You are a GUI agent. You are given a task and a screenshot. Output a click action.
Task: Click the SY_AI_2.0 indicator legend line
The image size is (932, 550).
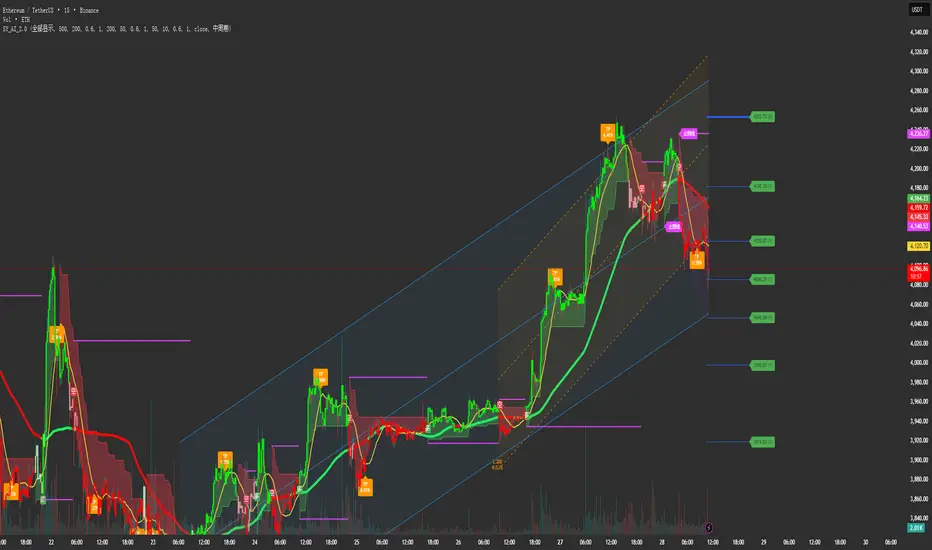click(116, 28)
